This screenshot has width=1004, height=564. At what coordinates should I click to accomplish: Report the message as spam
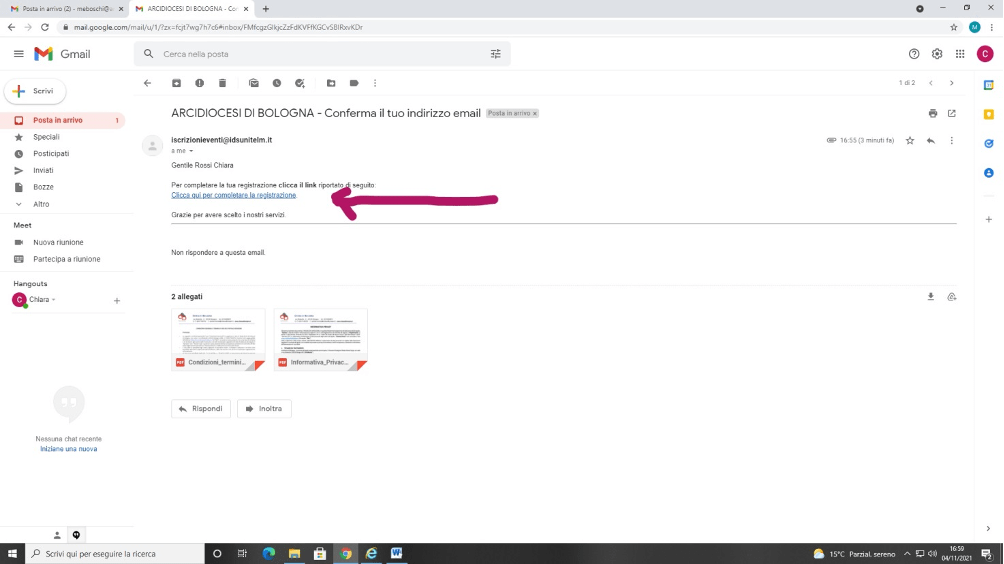coord(199,83)
